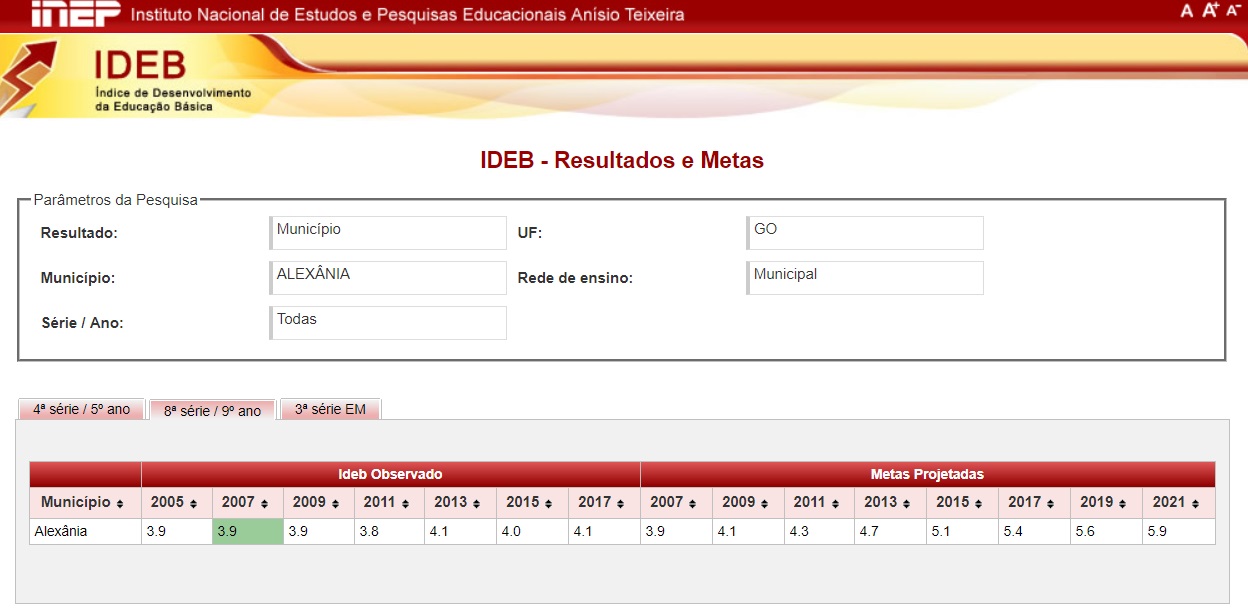Click the 5.6 projected value for 2019
The height and width of the screenshot is (613, 1248).
pyautogui.click(x=1106, y=531)
